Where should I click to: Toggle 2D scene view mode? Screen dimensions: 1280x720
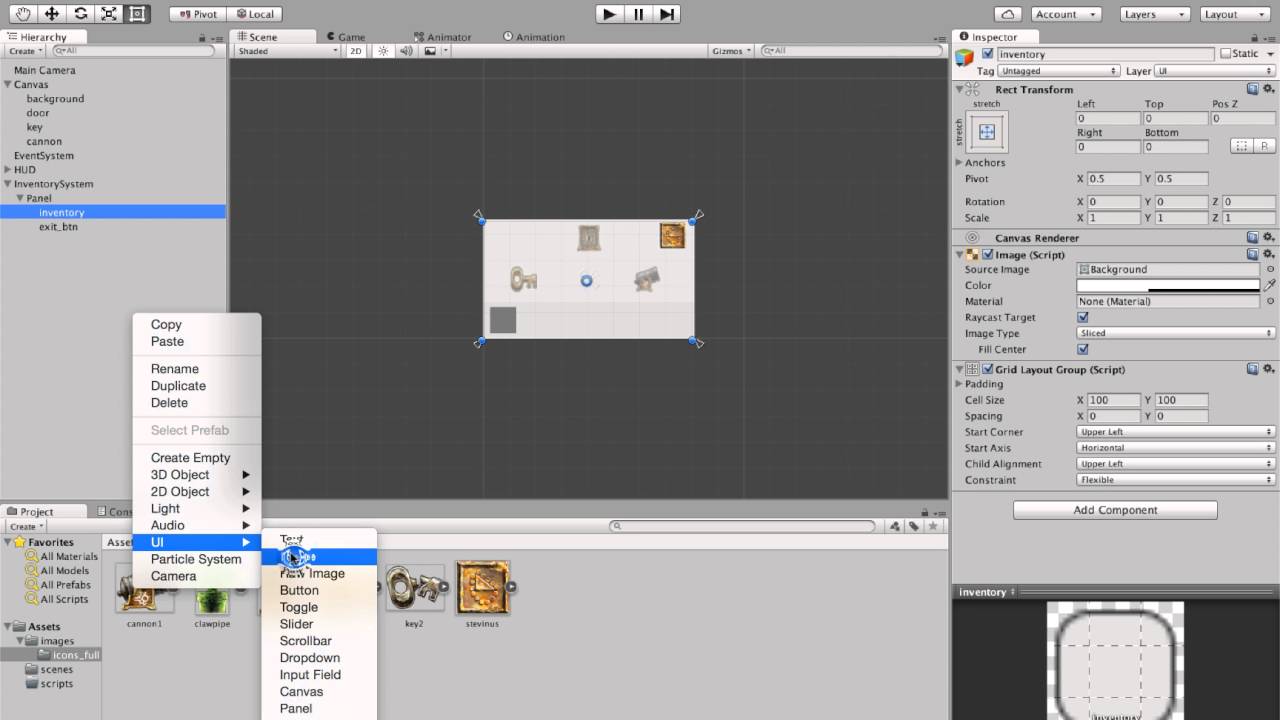356,51
